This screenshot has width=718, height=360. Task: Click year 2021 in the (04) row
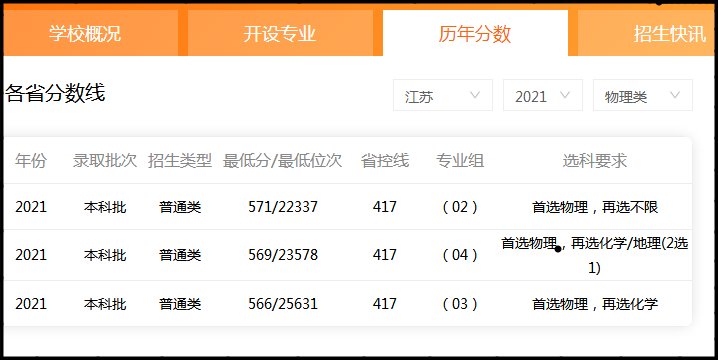pos(31,255)
